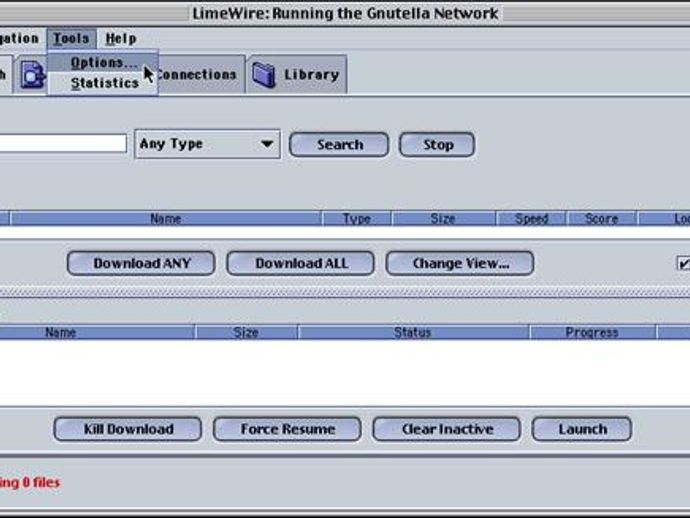Choose Options... from the Tools menu
Image resolution: width=690 pixels, height=518 pixels.
pos(103,62)
